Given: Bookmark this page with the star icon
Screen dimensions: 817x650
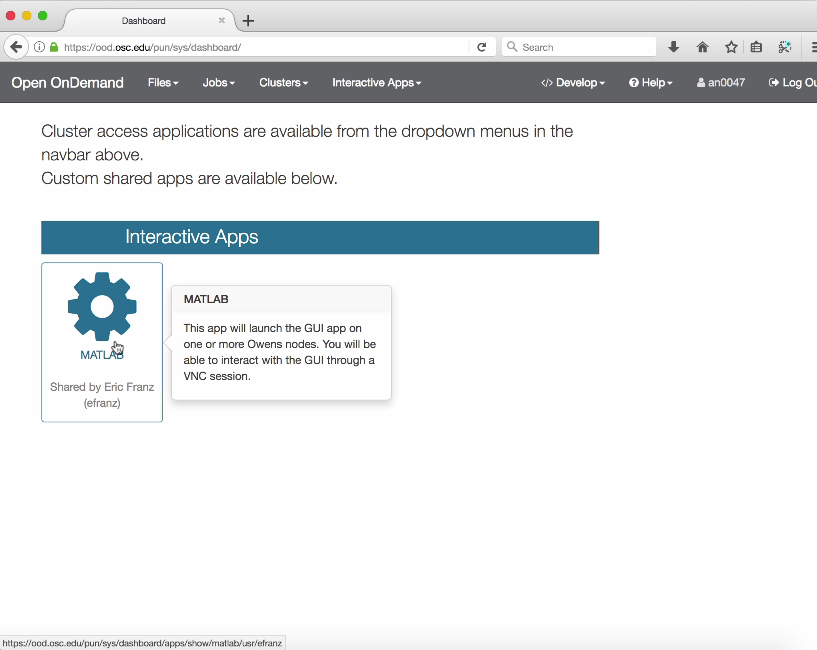Looking at the screenshot, I should click(x=730, y=47).
